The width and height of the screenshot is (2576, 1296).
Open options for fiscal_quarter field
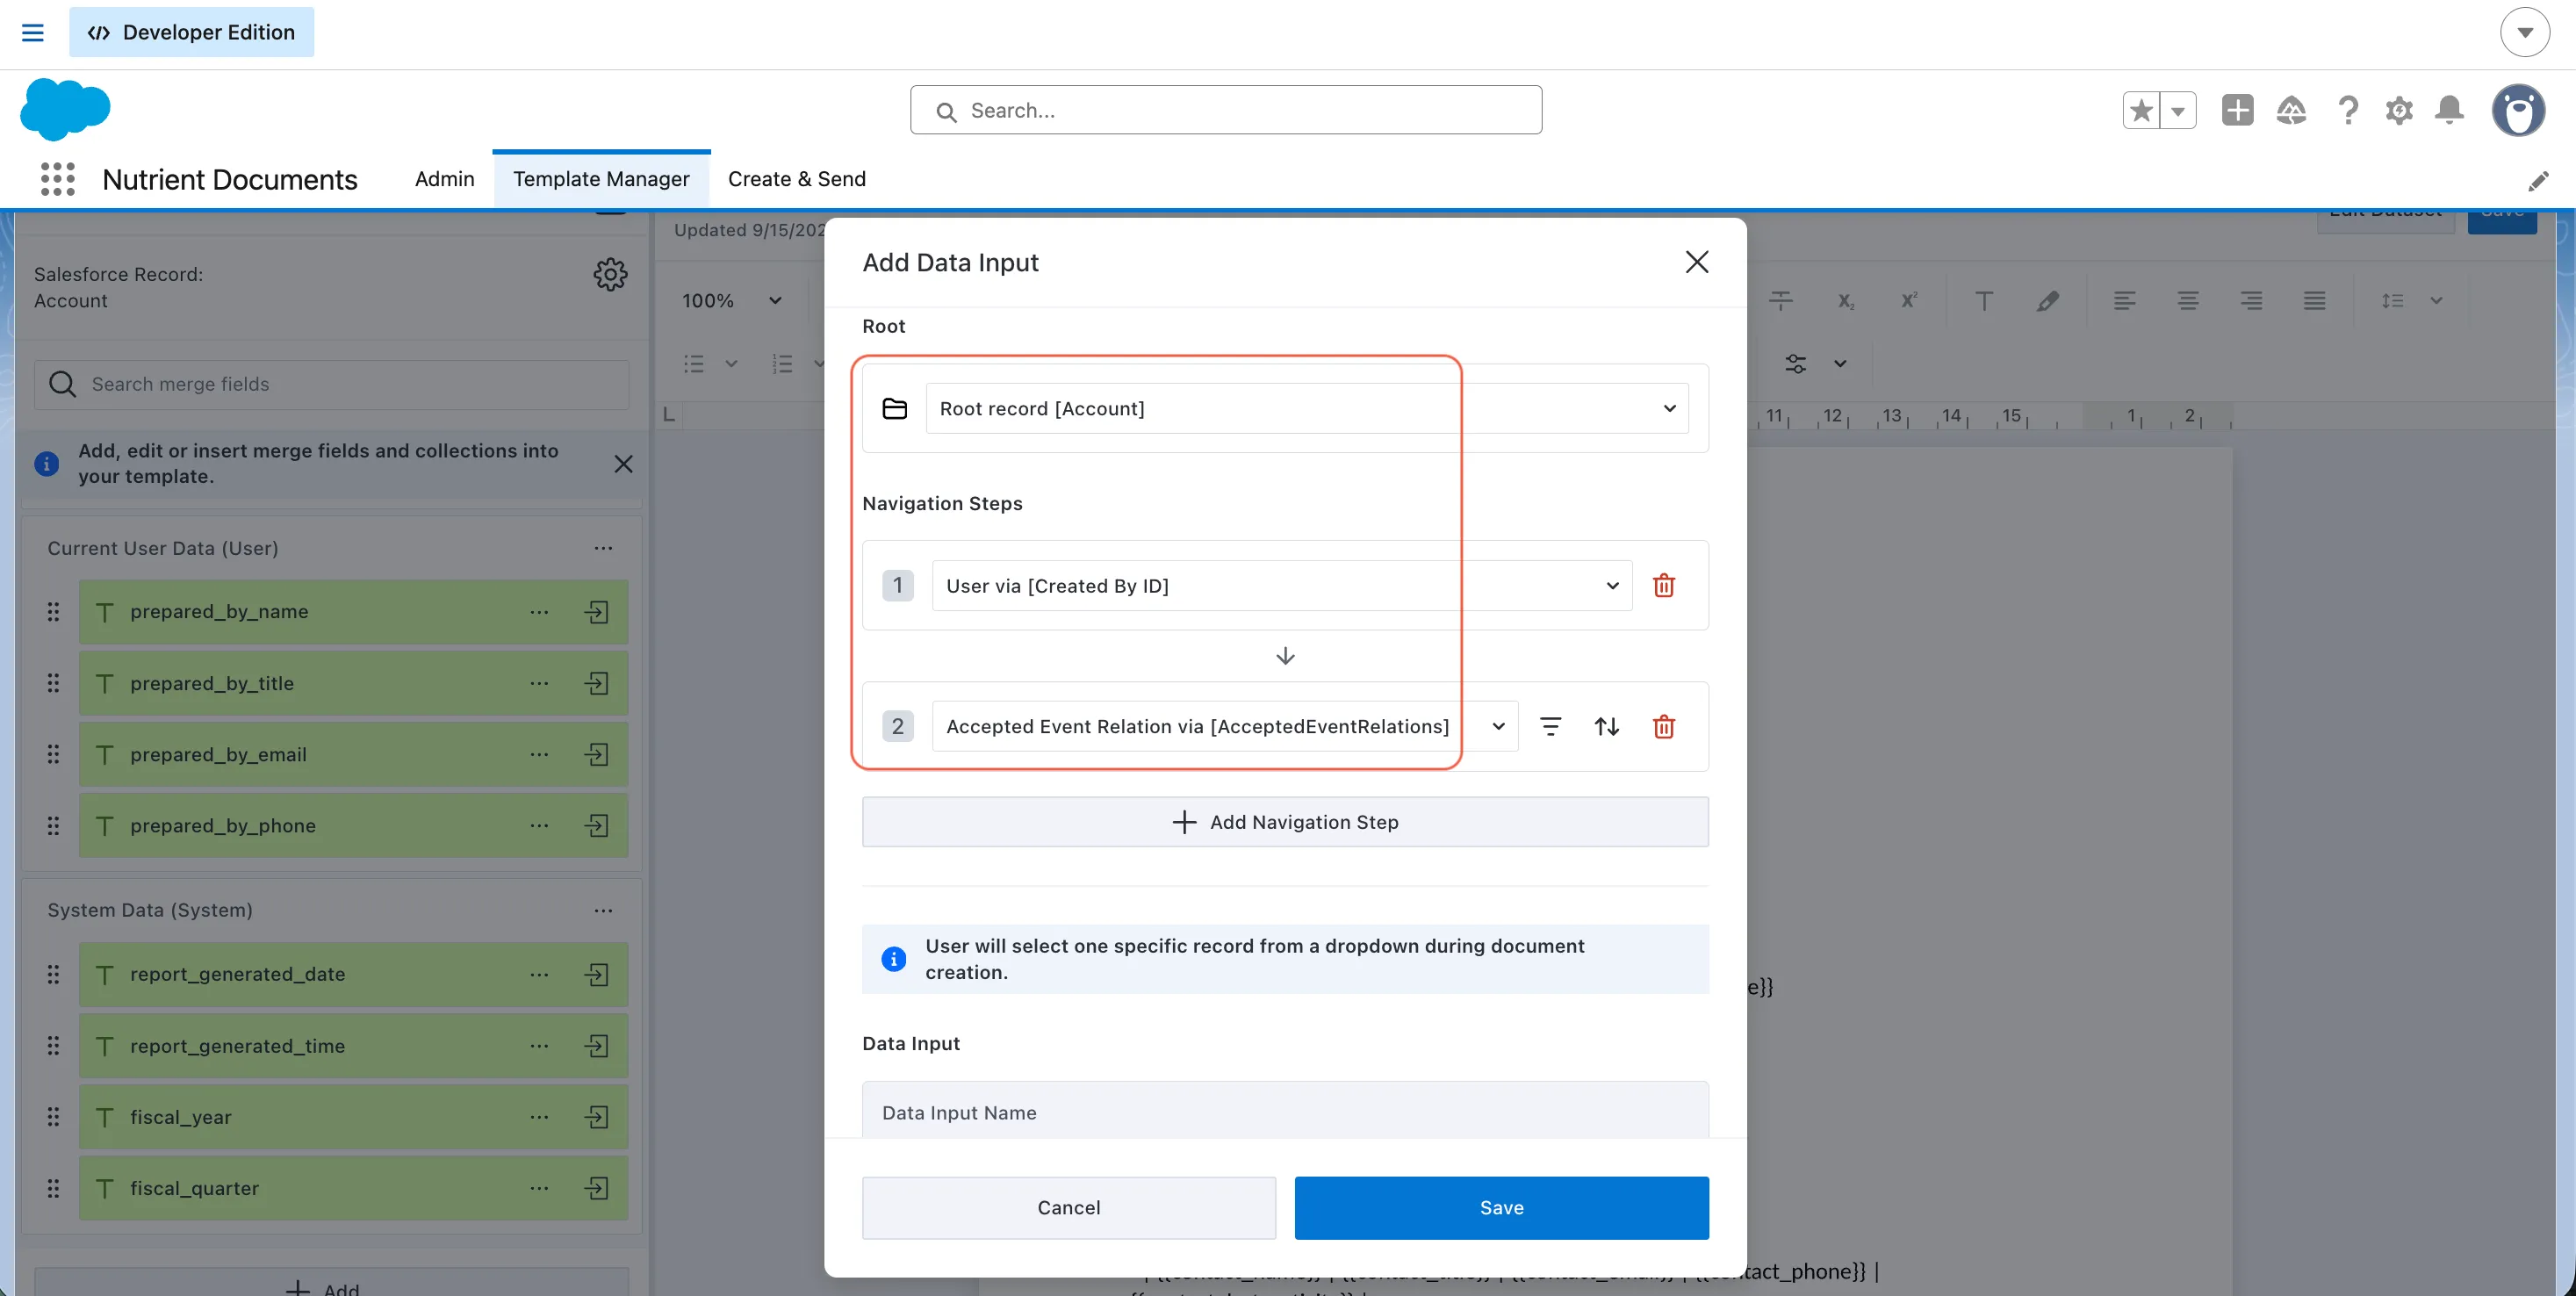click(x=539, y=1188)
